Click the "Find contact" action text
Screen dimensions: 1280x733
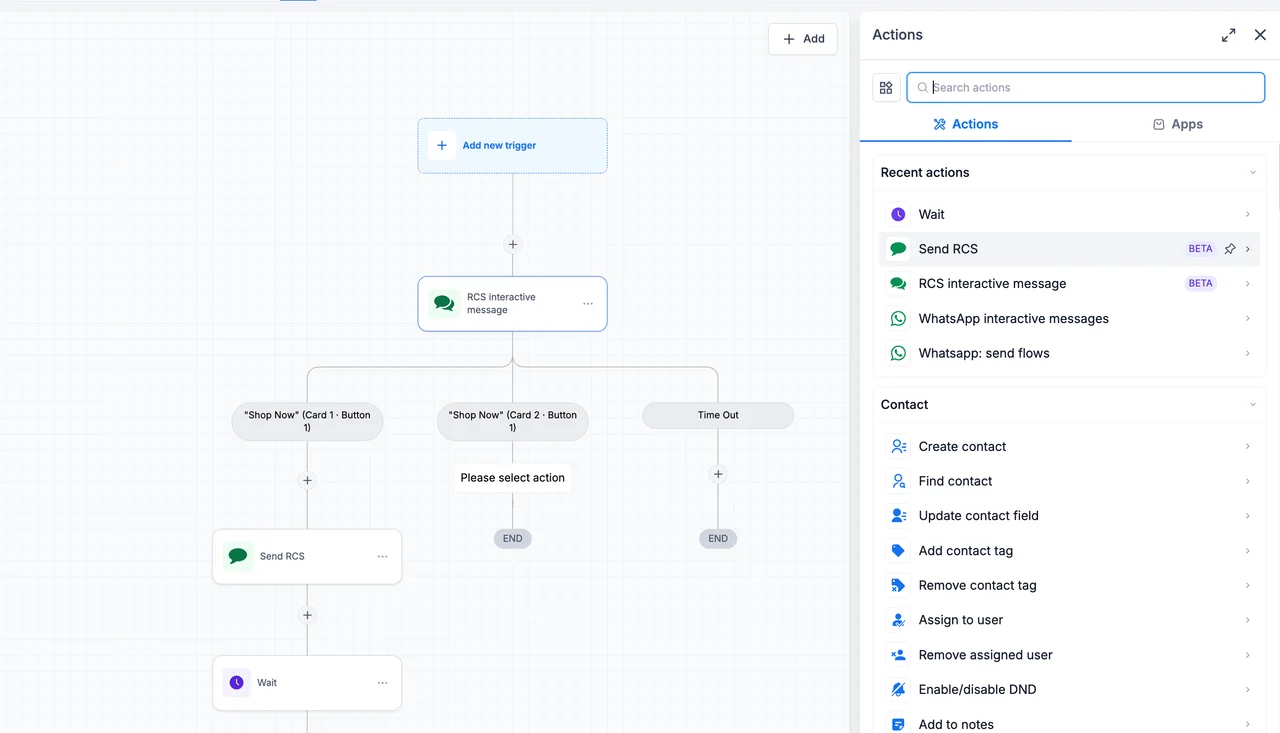tap(955, 481)
